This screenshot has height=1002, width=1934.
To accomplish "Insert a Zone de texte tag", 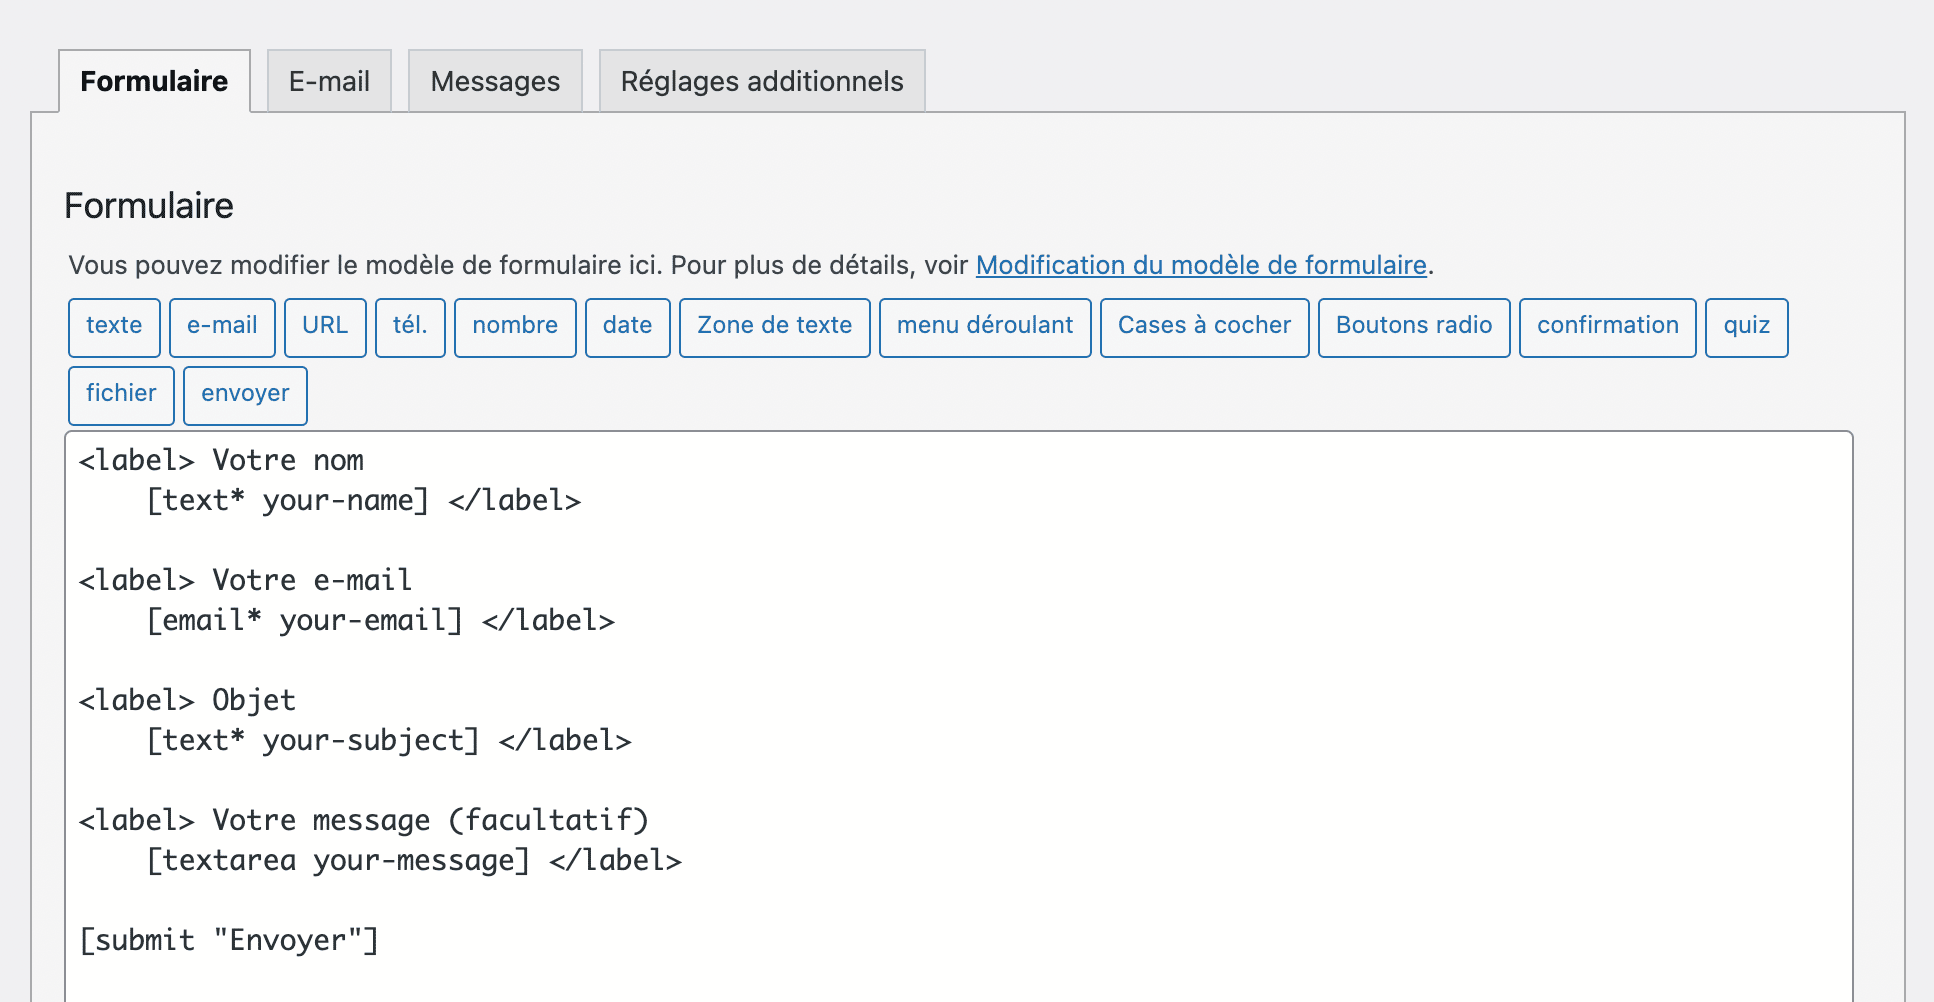I will [x=775, y=327].
